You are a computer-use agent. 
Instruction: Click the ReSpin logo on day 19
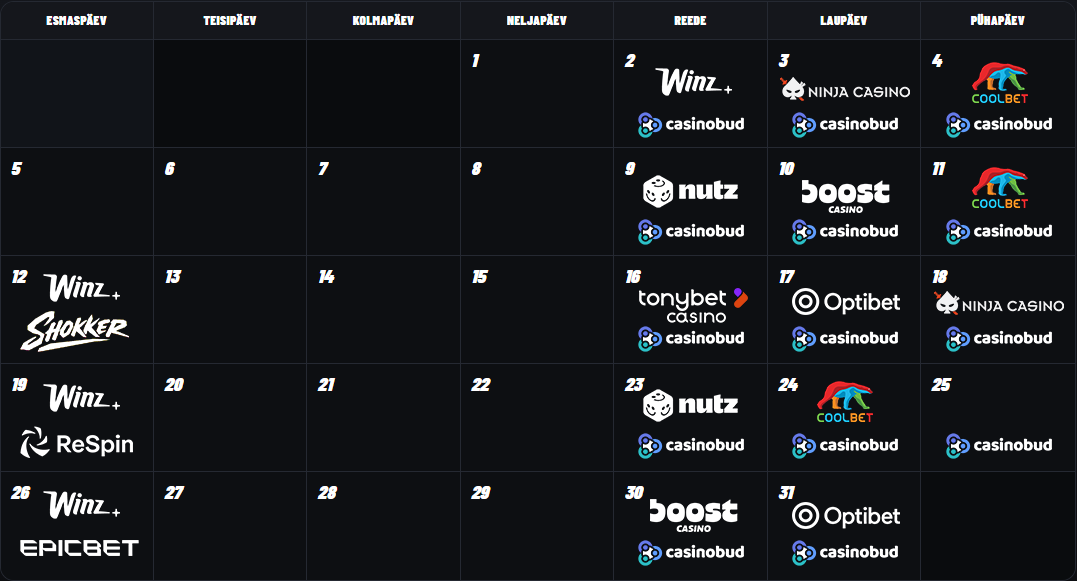pyautogui.click(x=77, y=443)
